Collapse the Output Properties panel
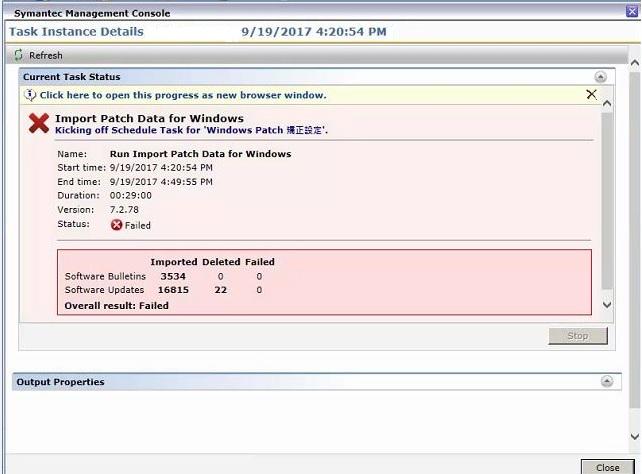The image size is (642, 474). pyautogui.click(x=607, y=381)
